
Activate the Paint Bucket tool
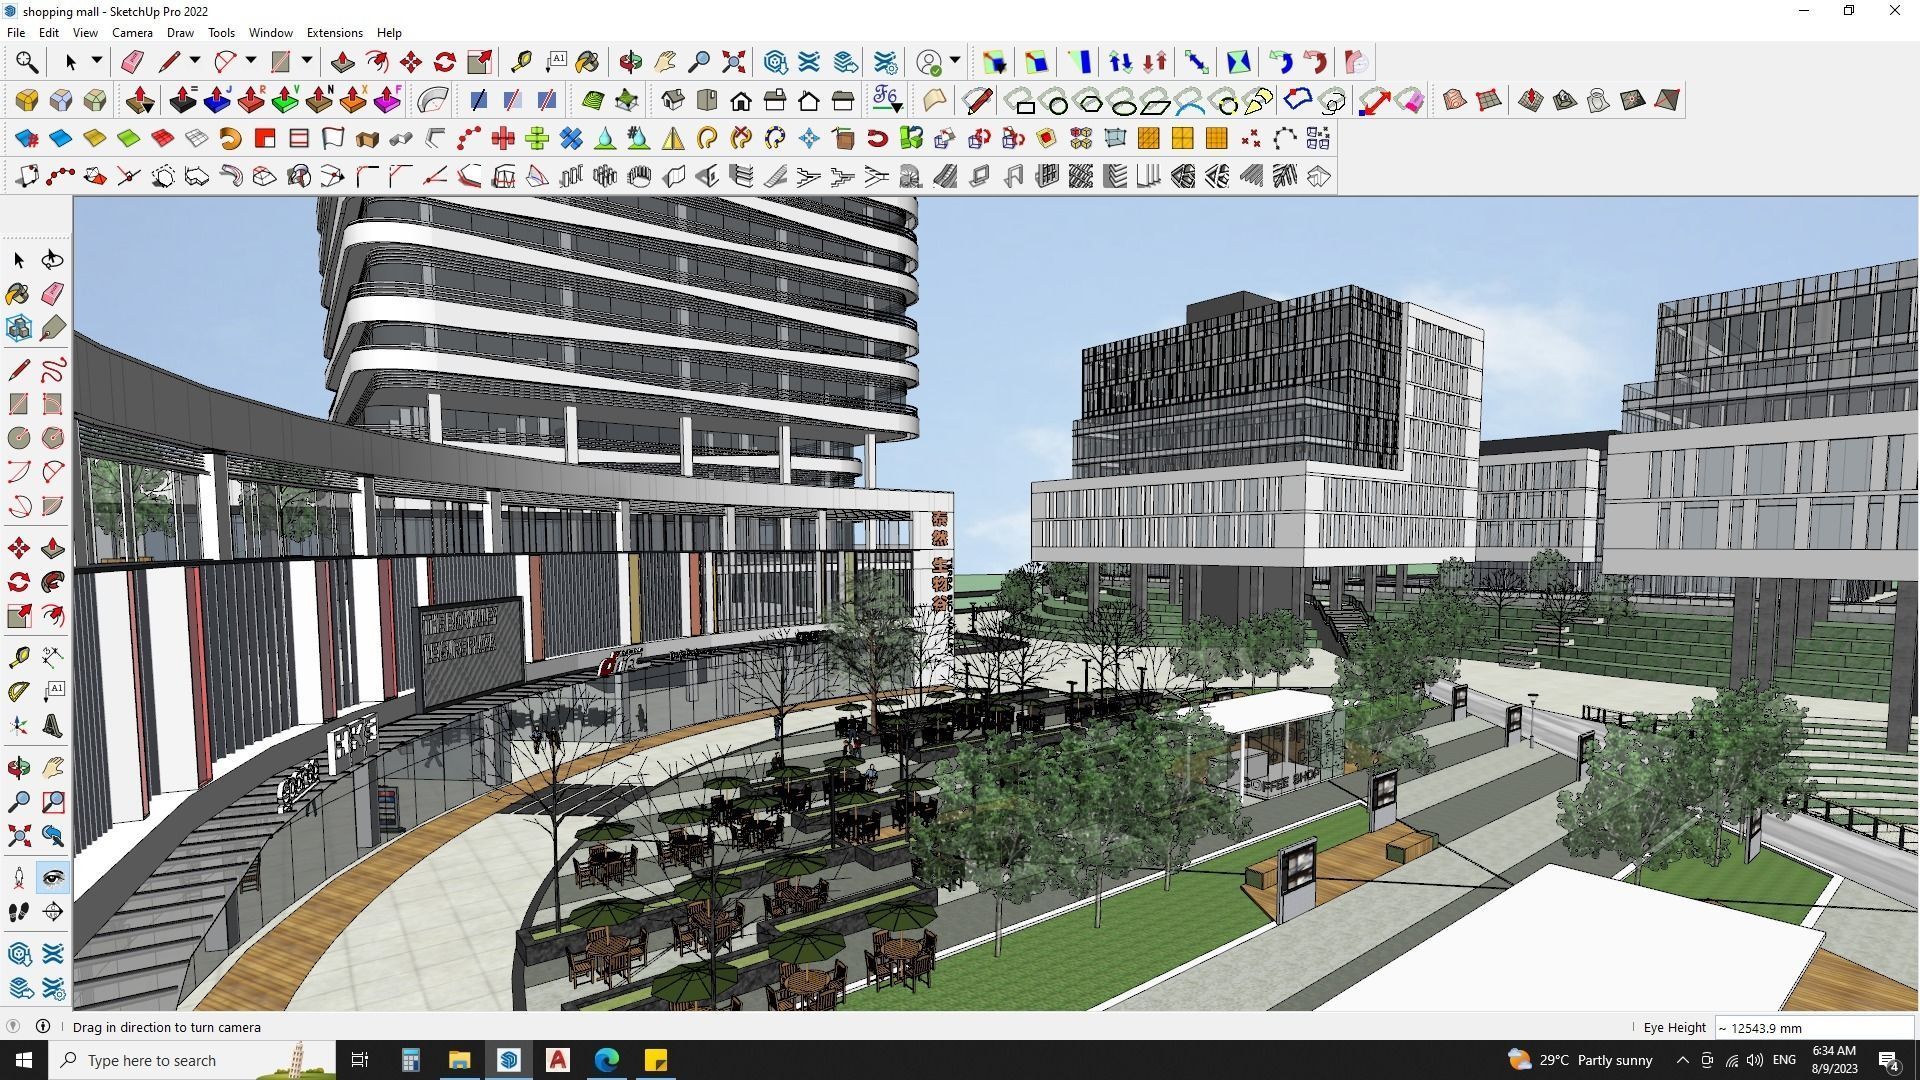pos(587,62)
